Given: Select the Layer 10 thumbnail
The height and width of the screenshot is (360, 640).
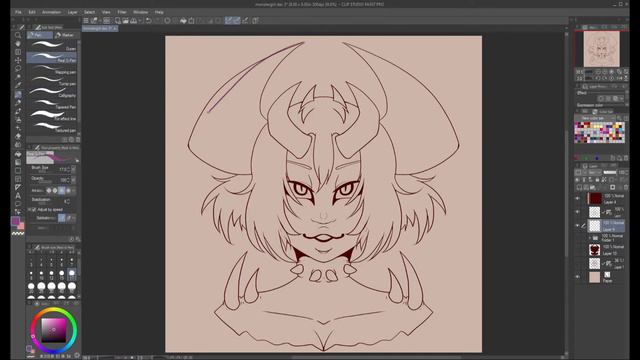Looking at the screenshot, I should pos(595,250).
